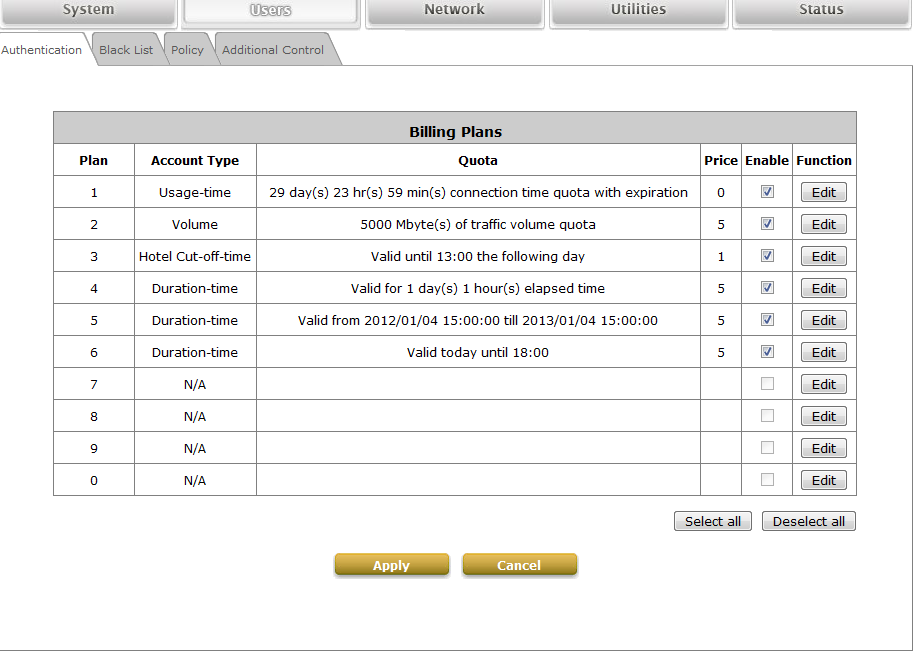
Task: Click Edit for plan 4 Duration-time
Action: [823, 289]
